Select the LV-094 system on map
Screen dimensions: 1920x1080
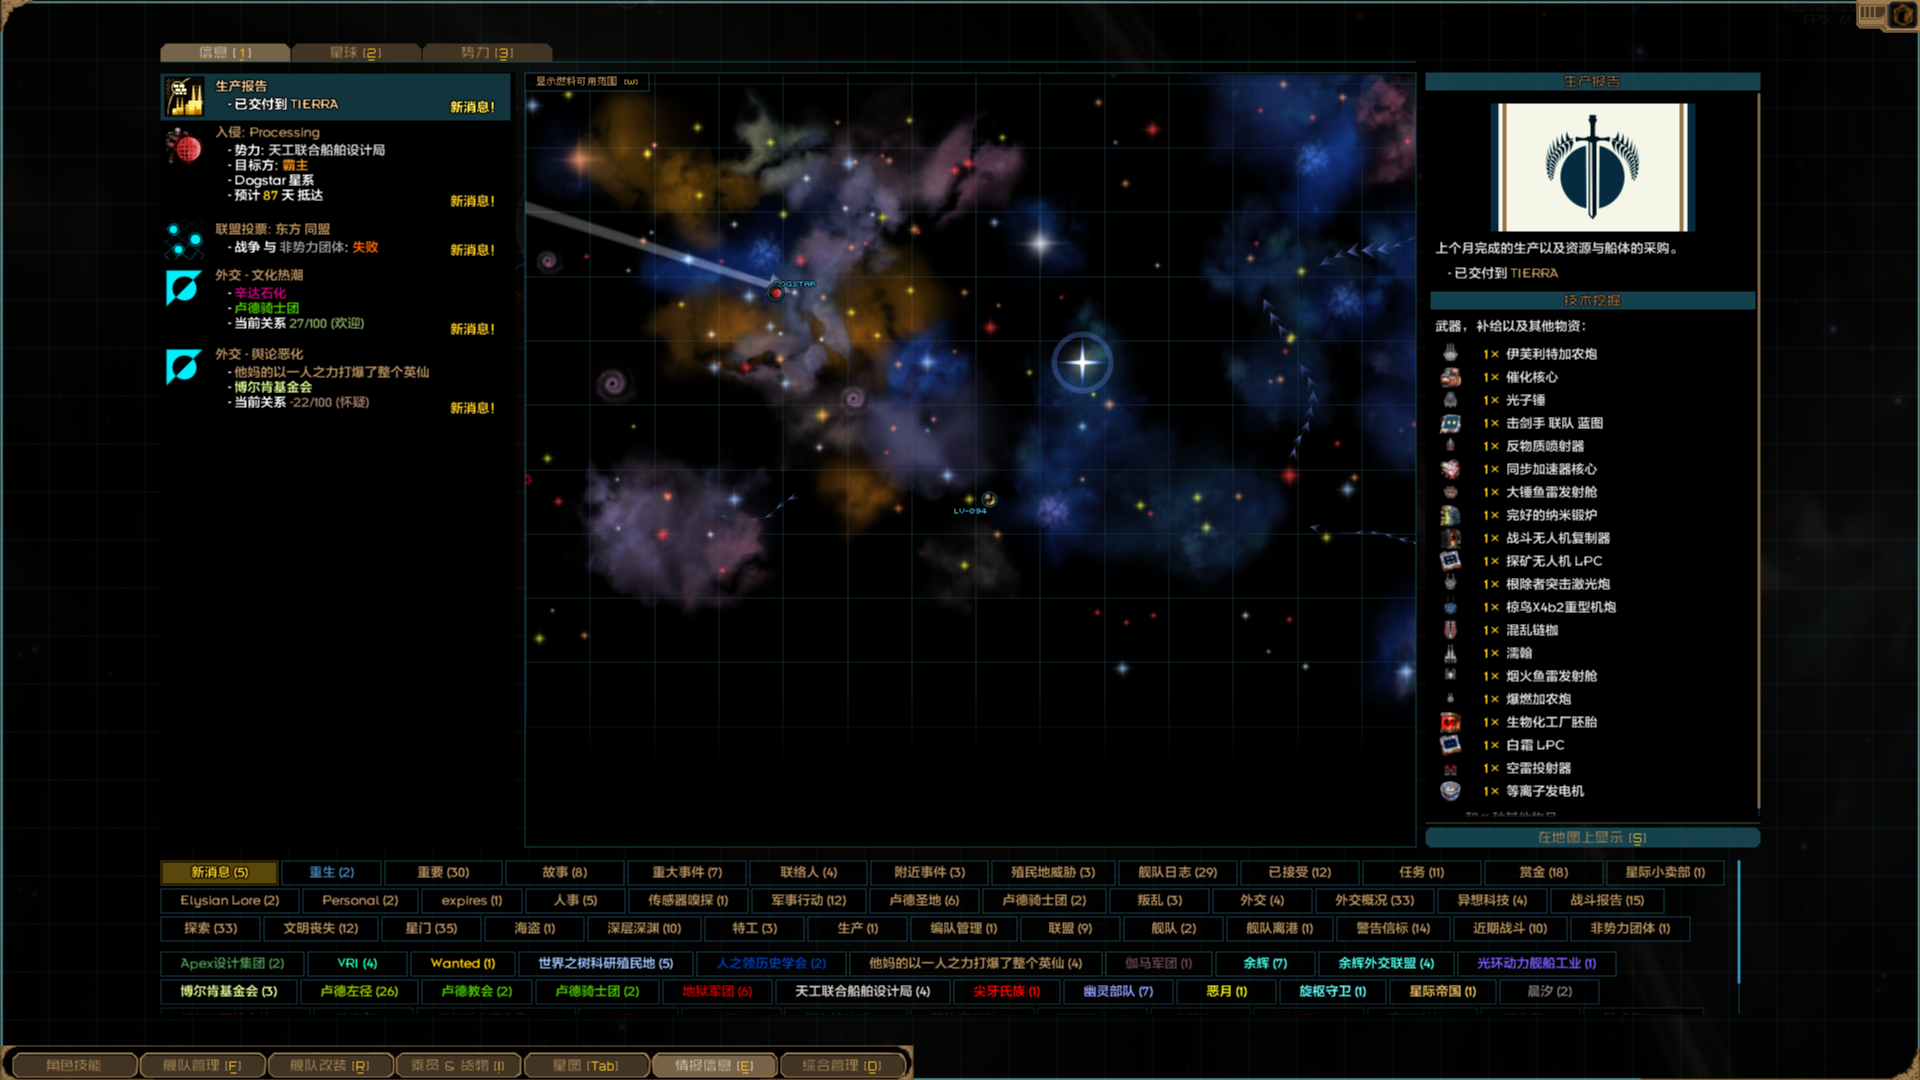click(x=988, y=499)
